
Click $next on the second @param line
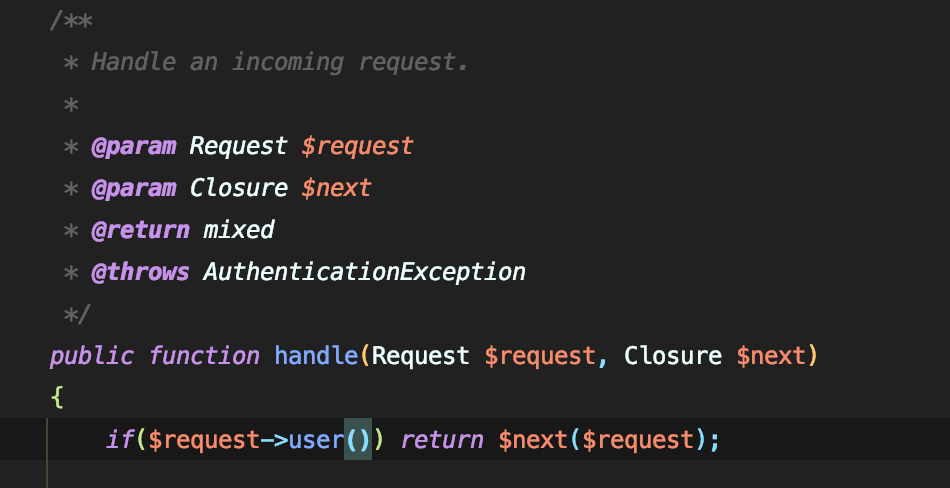(x=336, y=188)
